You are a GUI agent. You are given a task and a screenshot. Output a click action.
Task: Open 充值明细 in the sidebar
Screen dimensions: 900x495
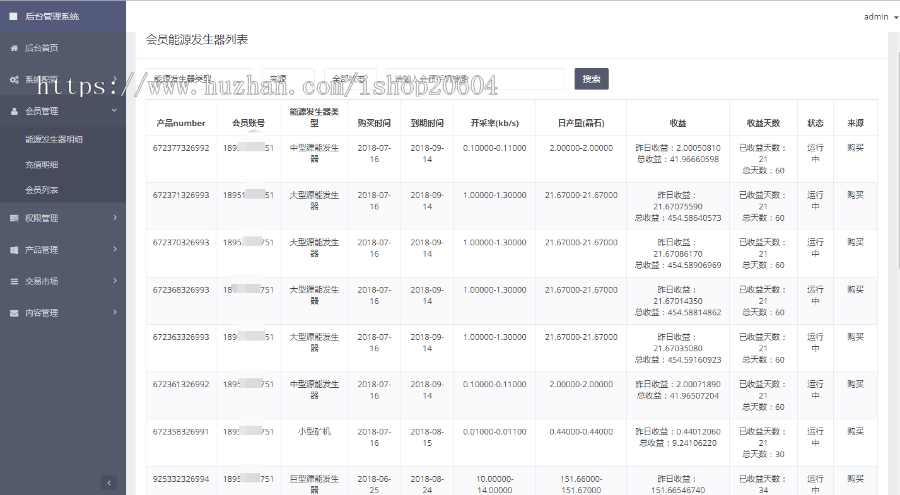(42, 164)
